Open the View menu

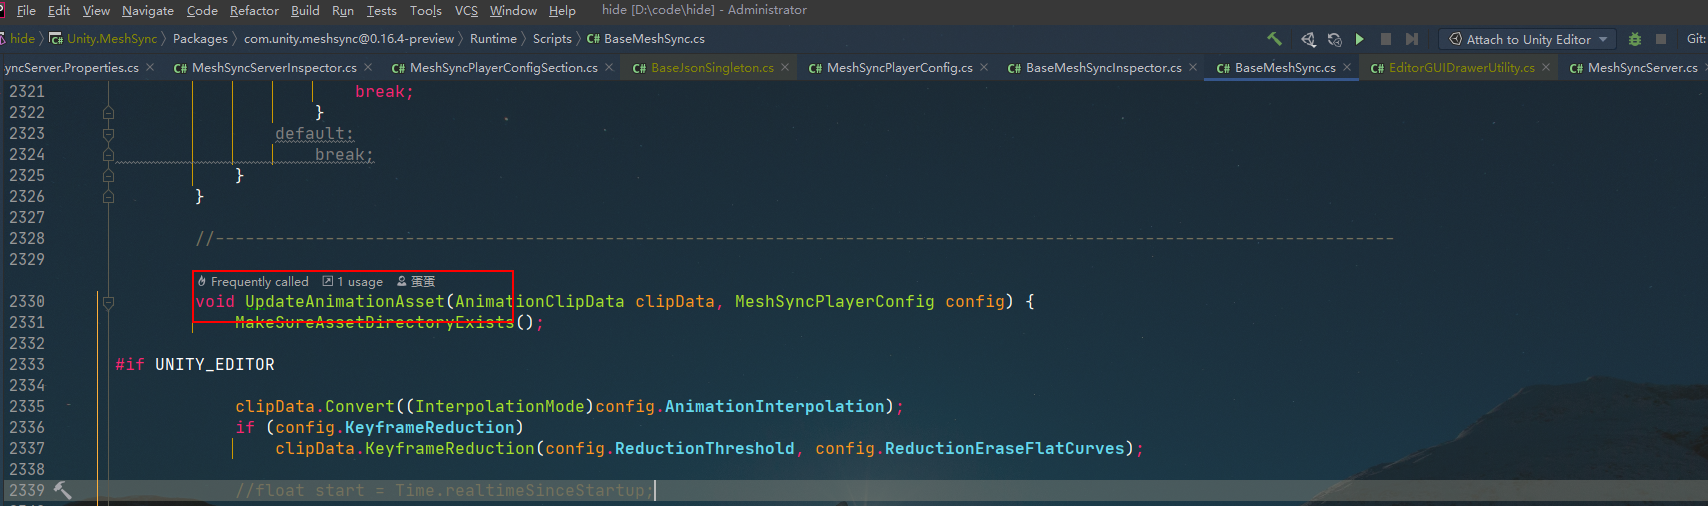click(96, 10)
